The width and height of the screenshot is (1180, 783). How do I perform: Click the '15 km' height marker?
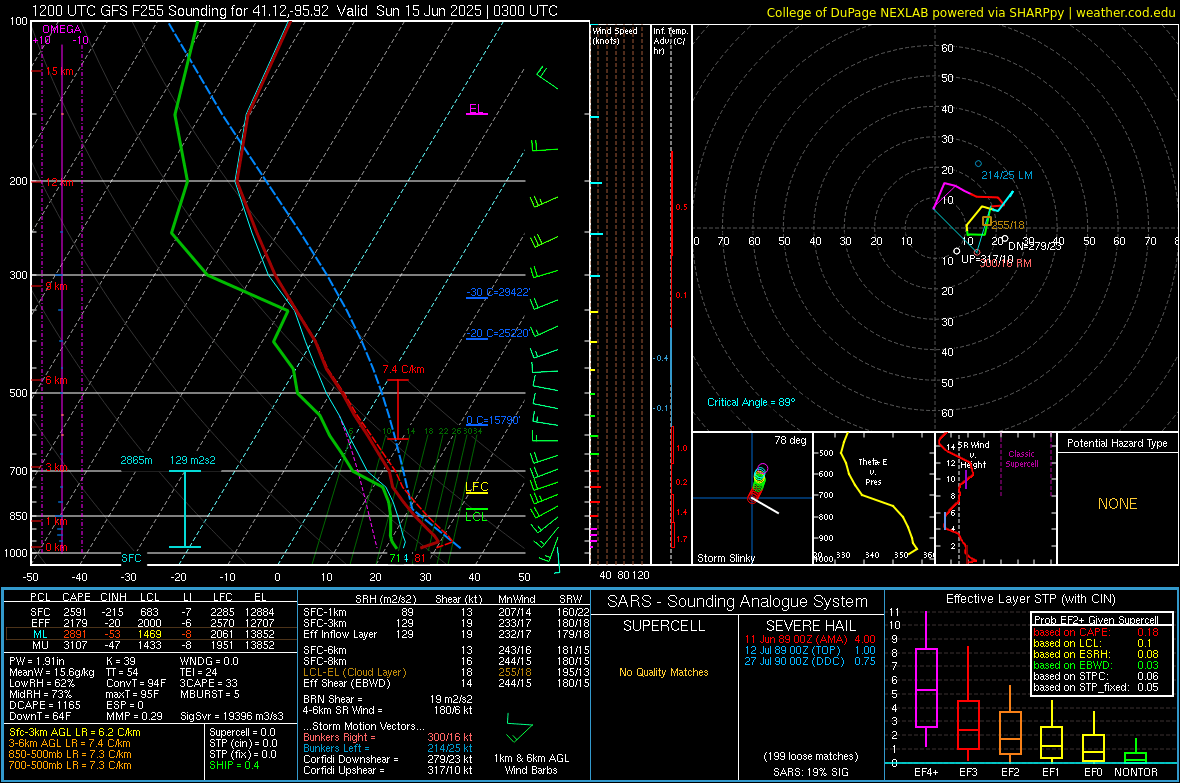tap(59, 72)
